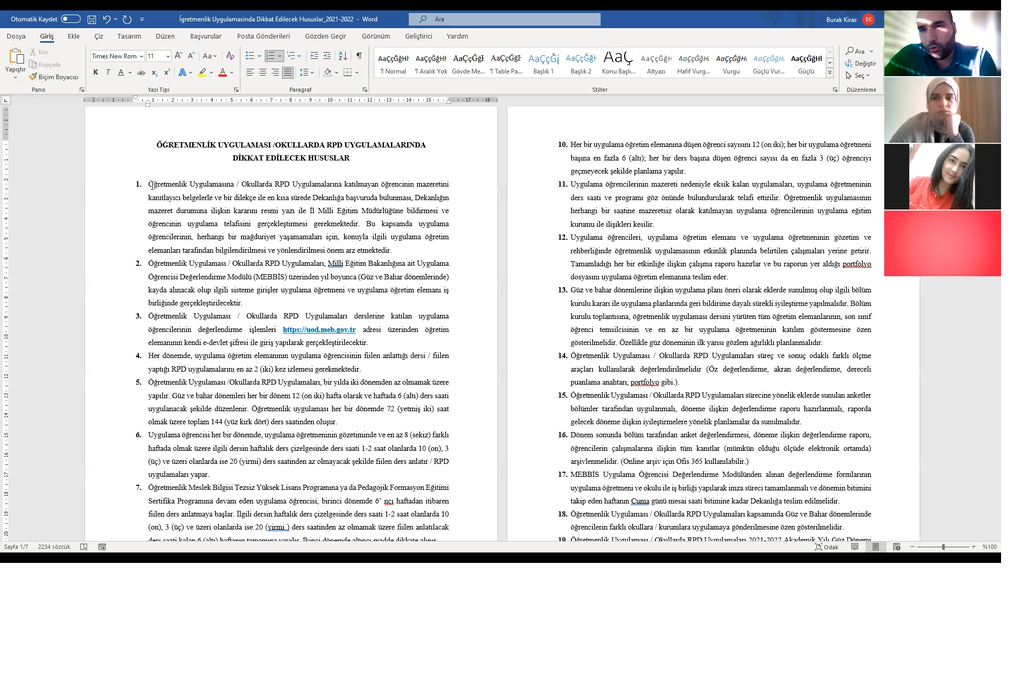
Task: Adjust the zoom slider in status bar
Action: pos(943,547)
